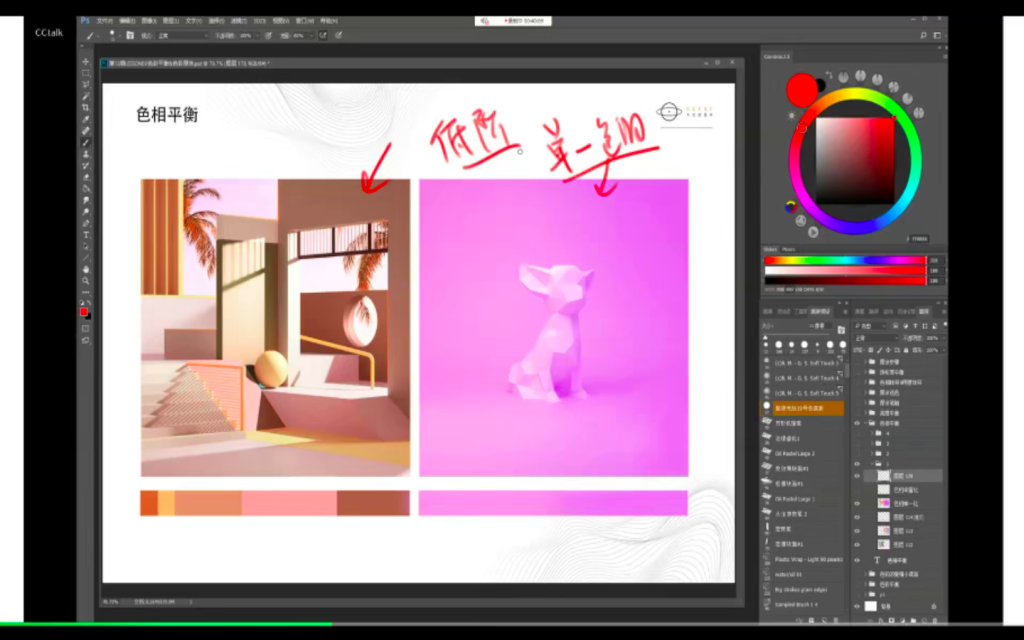Select the Eyedropper tool
1024x640 pixels.
pyautogui.click(x=86, y=119)
